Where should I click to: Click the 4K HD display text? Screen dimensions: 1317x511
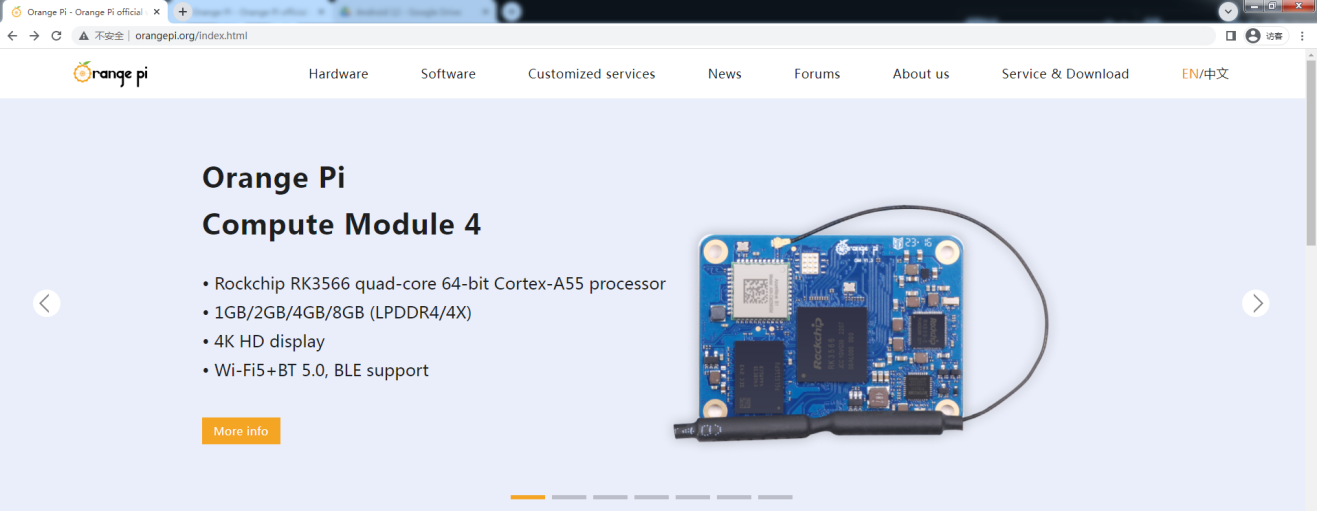click(263, 341)
